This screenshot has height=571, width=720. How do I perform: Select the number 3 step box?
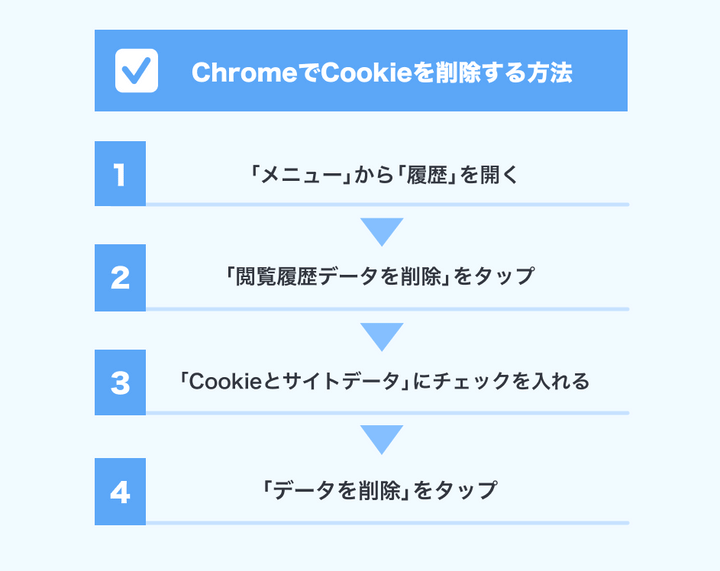(120, 382)
